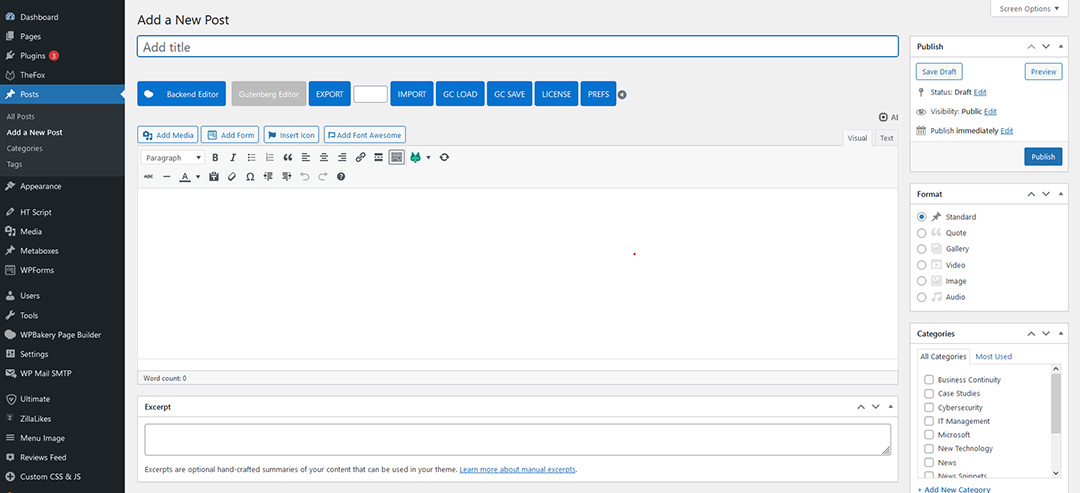1080x493 pixels.
Task: Insert a special character with the omega icon
Action: tap(250, 177)
